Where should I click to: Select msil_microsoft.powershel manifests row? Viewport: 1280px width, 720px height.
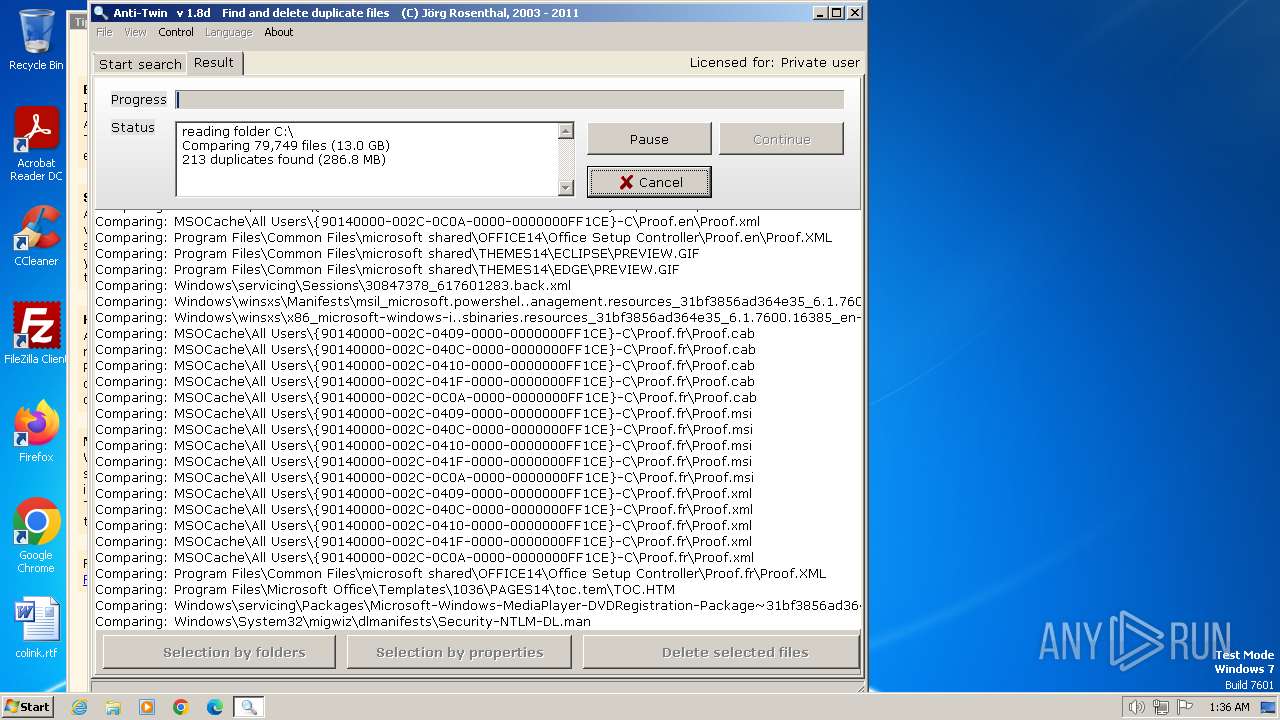478,301
